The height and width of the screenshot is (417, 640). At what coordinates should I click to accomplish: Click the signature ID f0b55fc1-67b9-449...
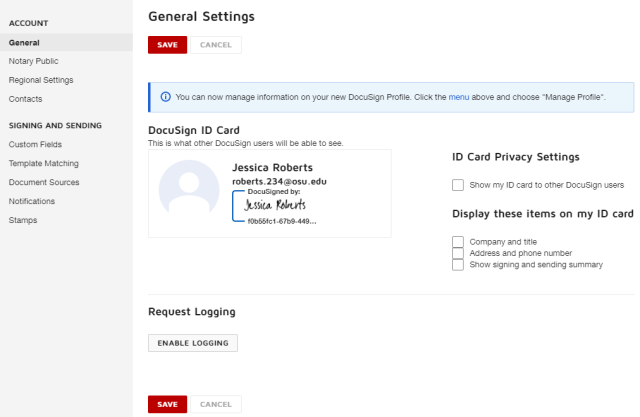(282, 221)
